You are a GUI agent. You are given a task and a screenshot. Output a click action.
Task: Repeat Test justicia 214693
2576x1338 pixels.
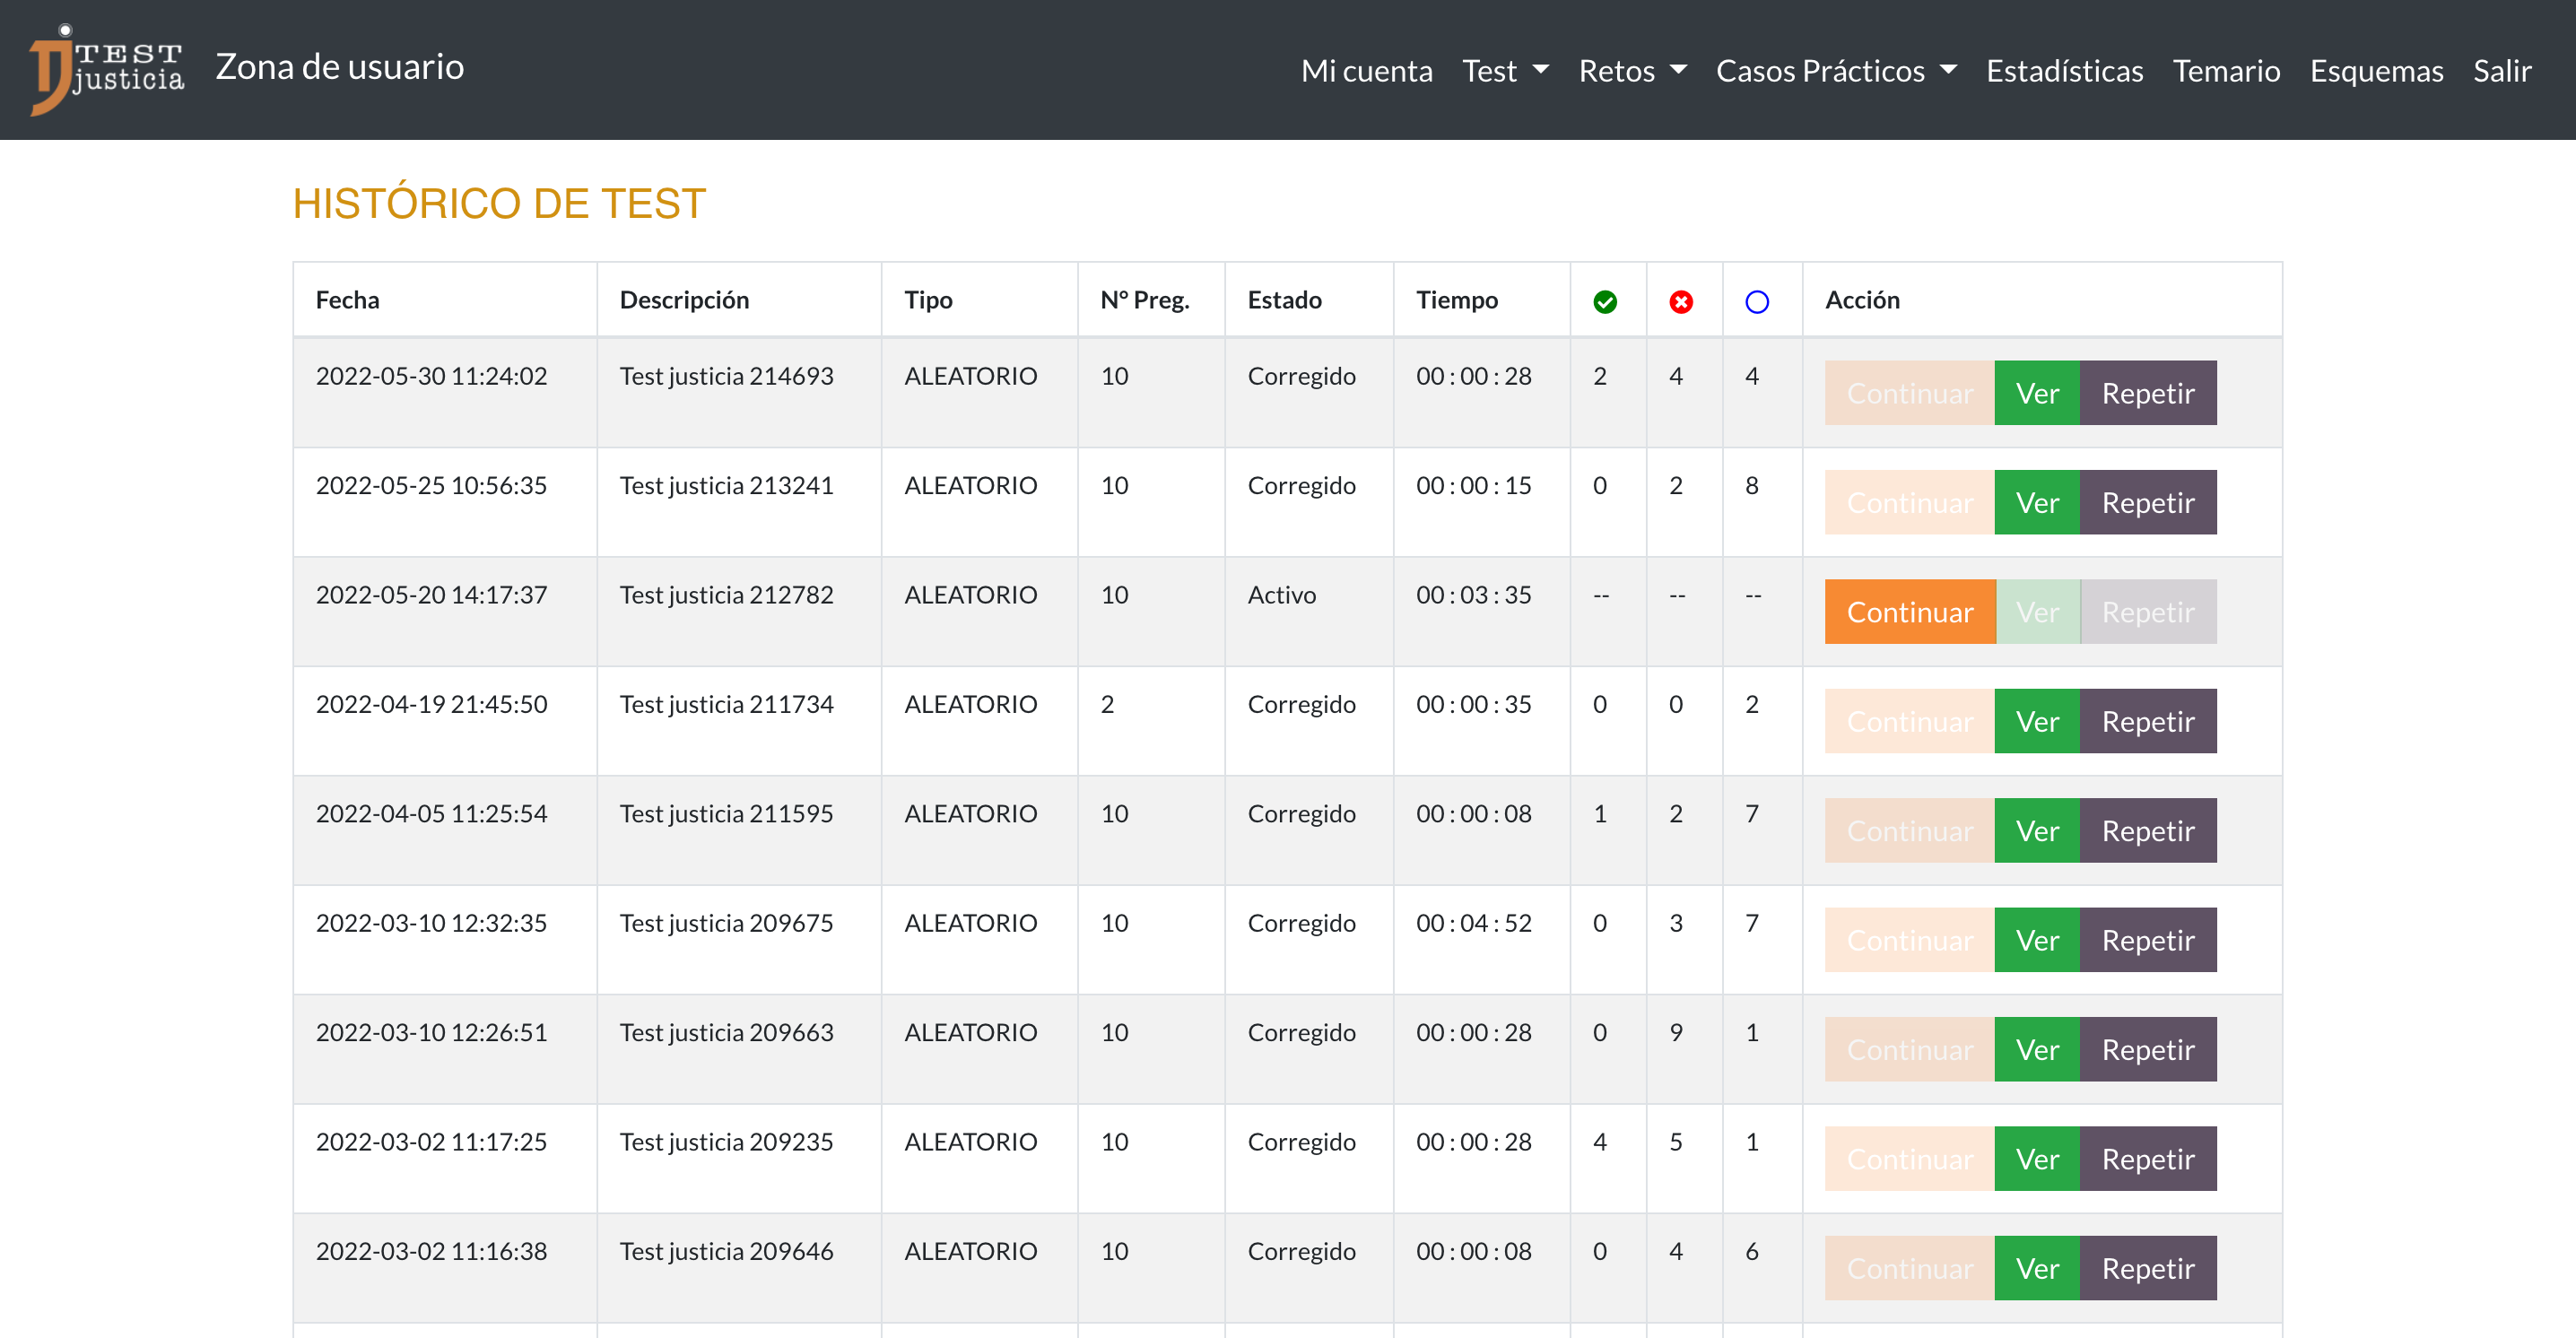point(2148,393)
